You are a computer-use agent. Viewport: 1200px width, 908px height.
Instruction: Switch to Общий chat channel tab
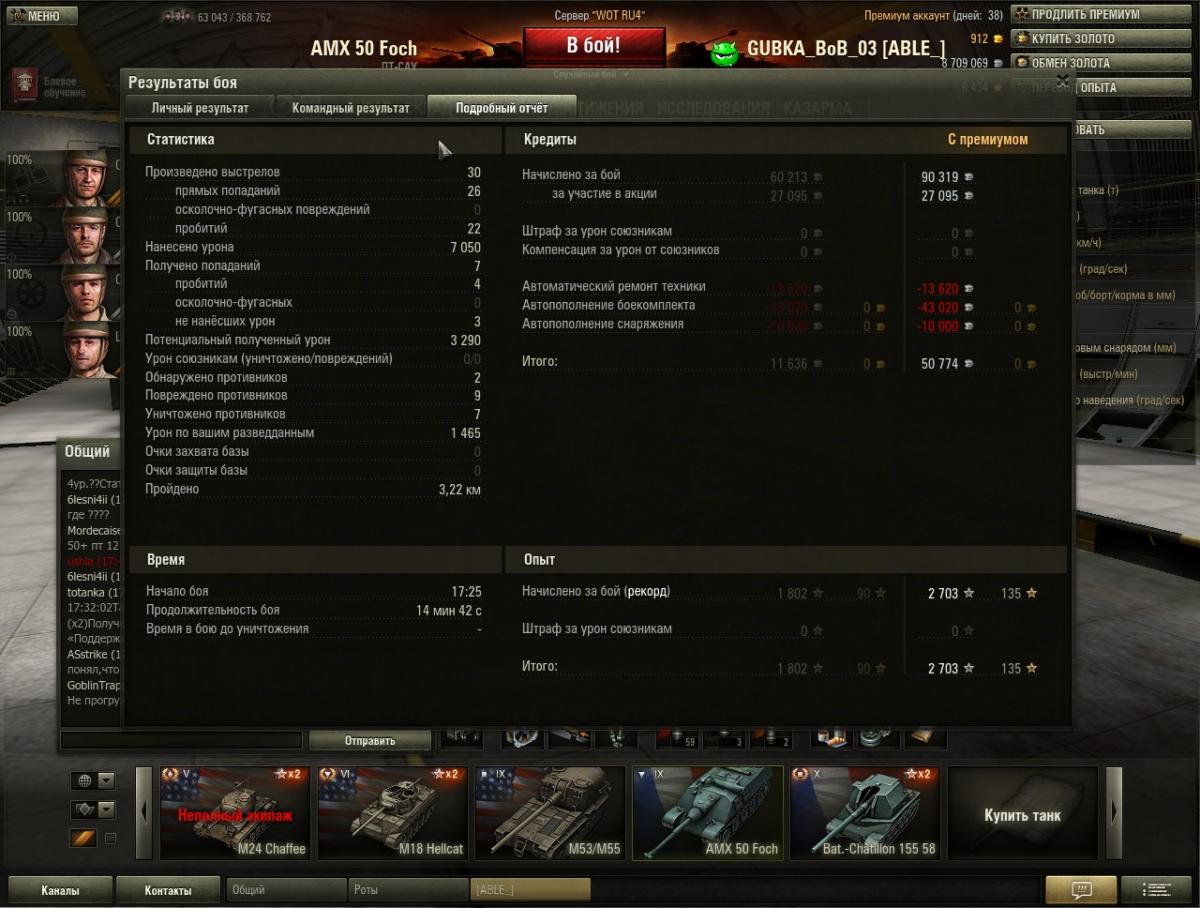coord(286,890)
